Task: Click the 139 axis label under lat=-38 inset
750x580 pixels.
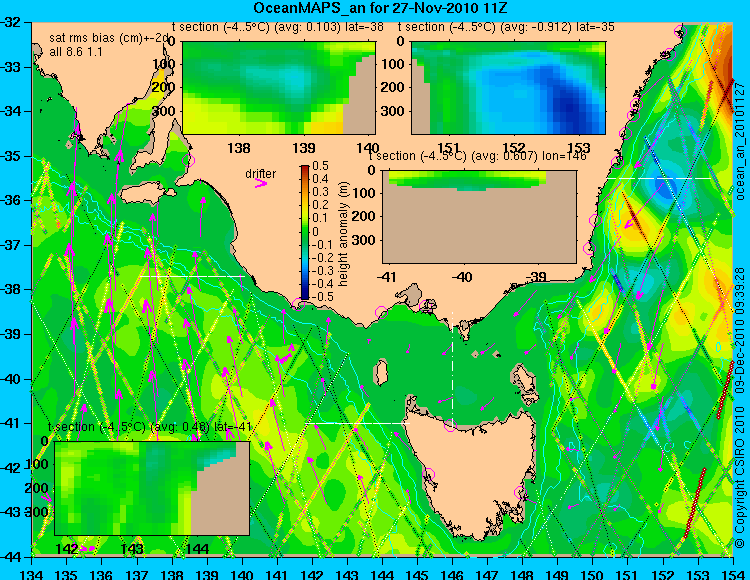Action: click(x=304, y=148)
